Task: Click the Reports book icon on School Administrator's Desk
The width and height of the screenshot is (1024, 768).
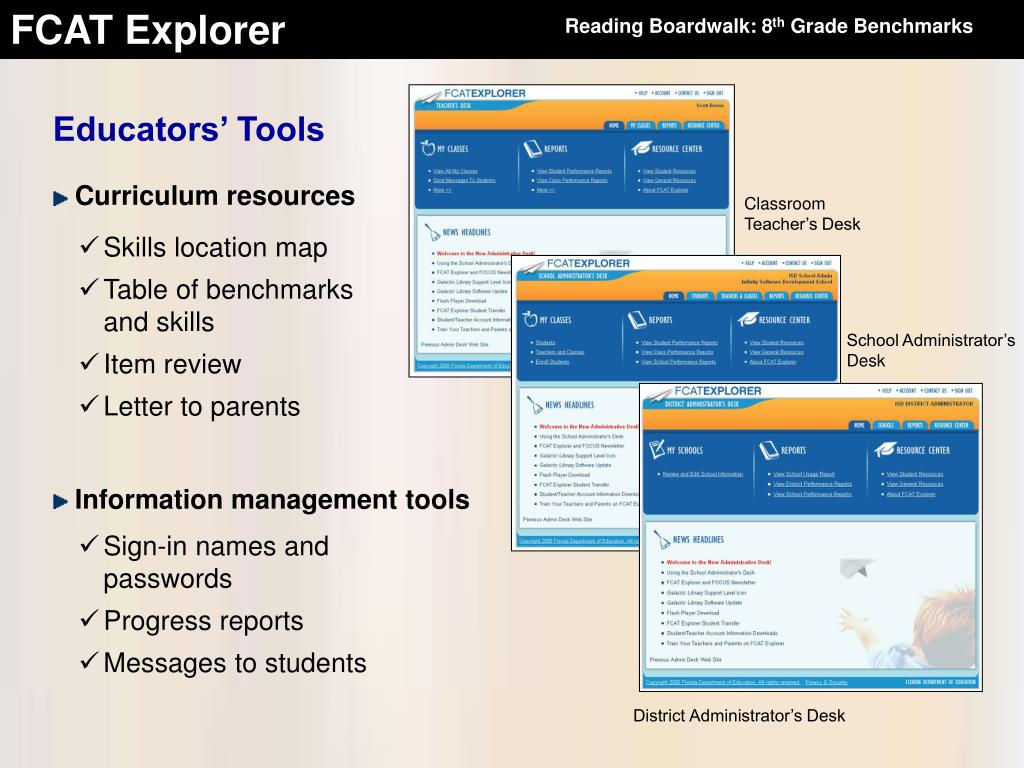Action: click(637, 320)
